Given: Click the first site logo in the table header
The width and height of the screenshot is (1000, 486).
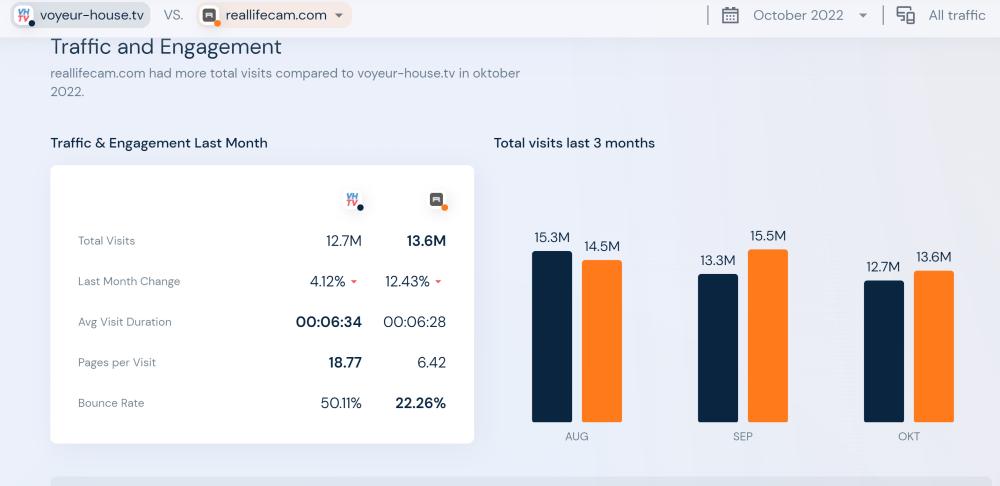Looking at the screenshot, I should 352,200.
